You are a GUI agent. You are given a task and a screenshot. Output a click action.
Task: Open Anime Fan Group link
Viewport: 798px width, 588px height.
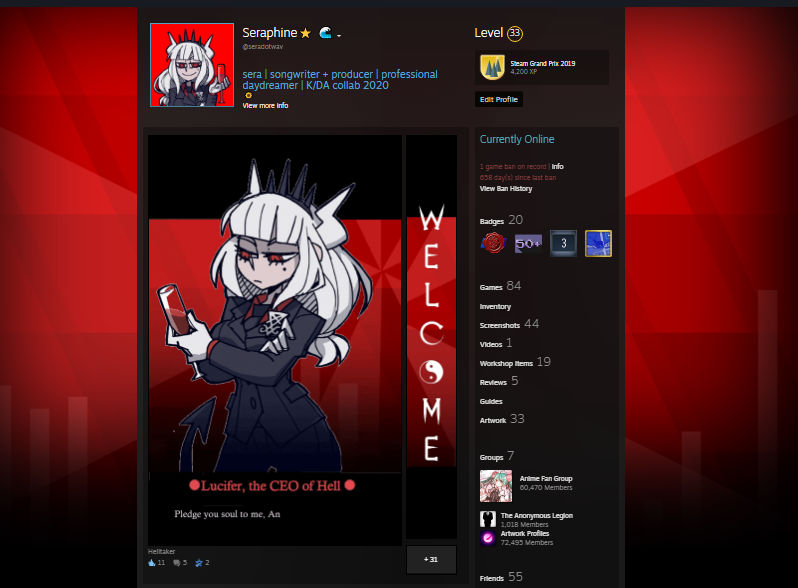(x=546, y=479)
